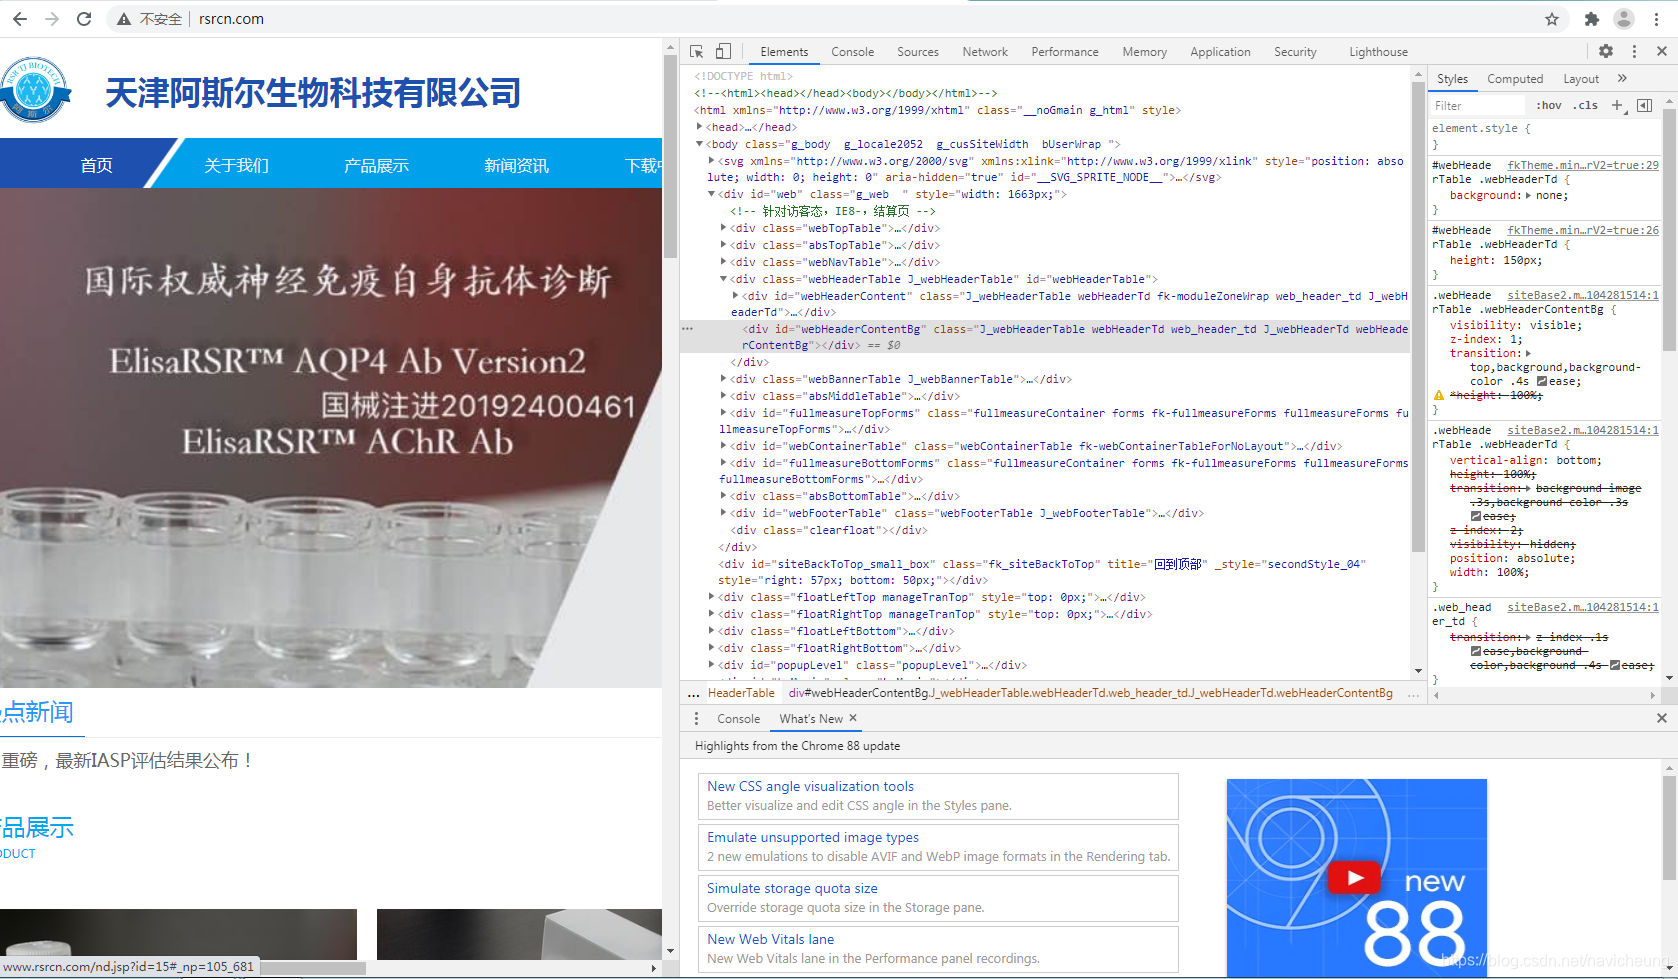1678x979 pixels.
Task: Select the Console tab in bottom drawer
Action: [x=738, y=719]
